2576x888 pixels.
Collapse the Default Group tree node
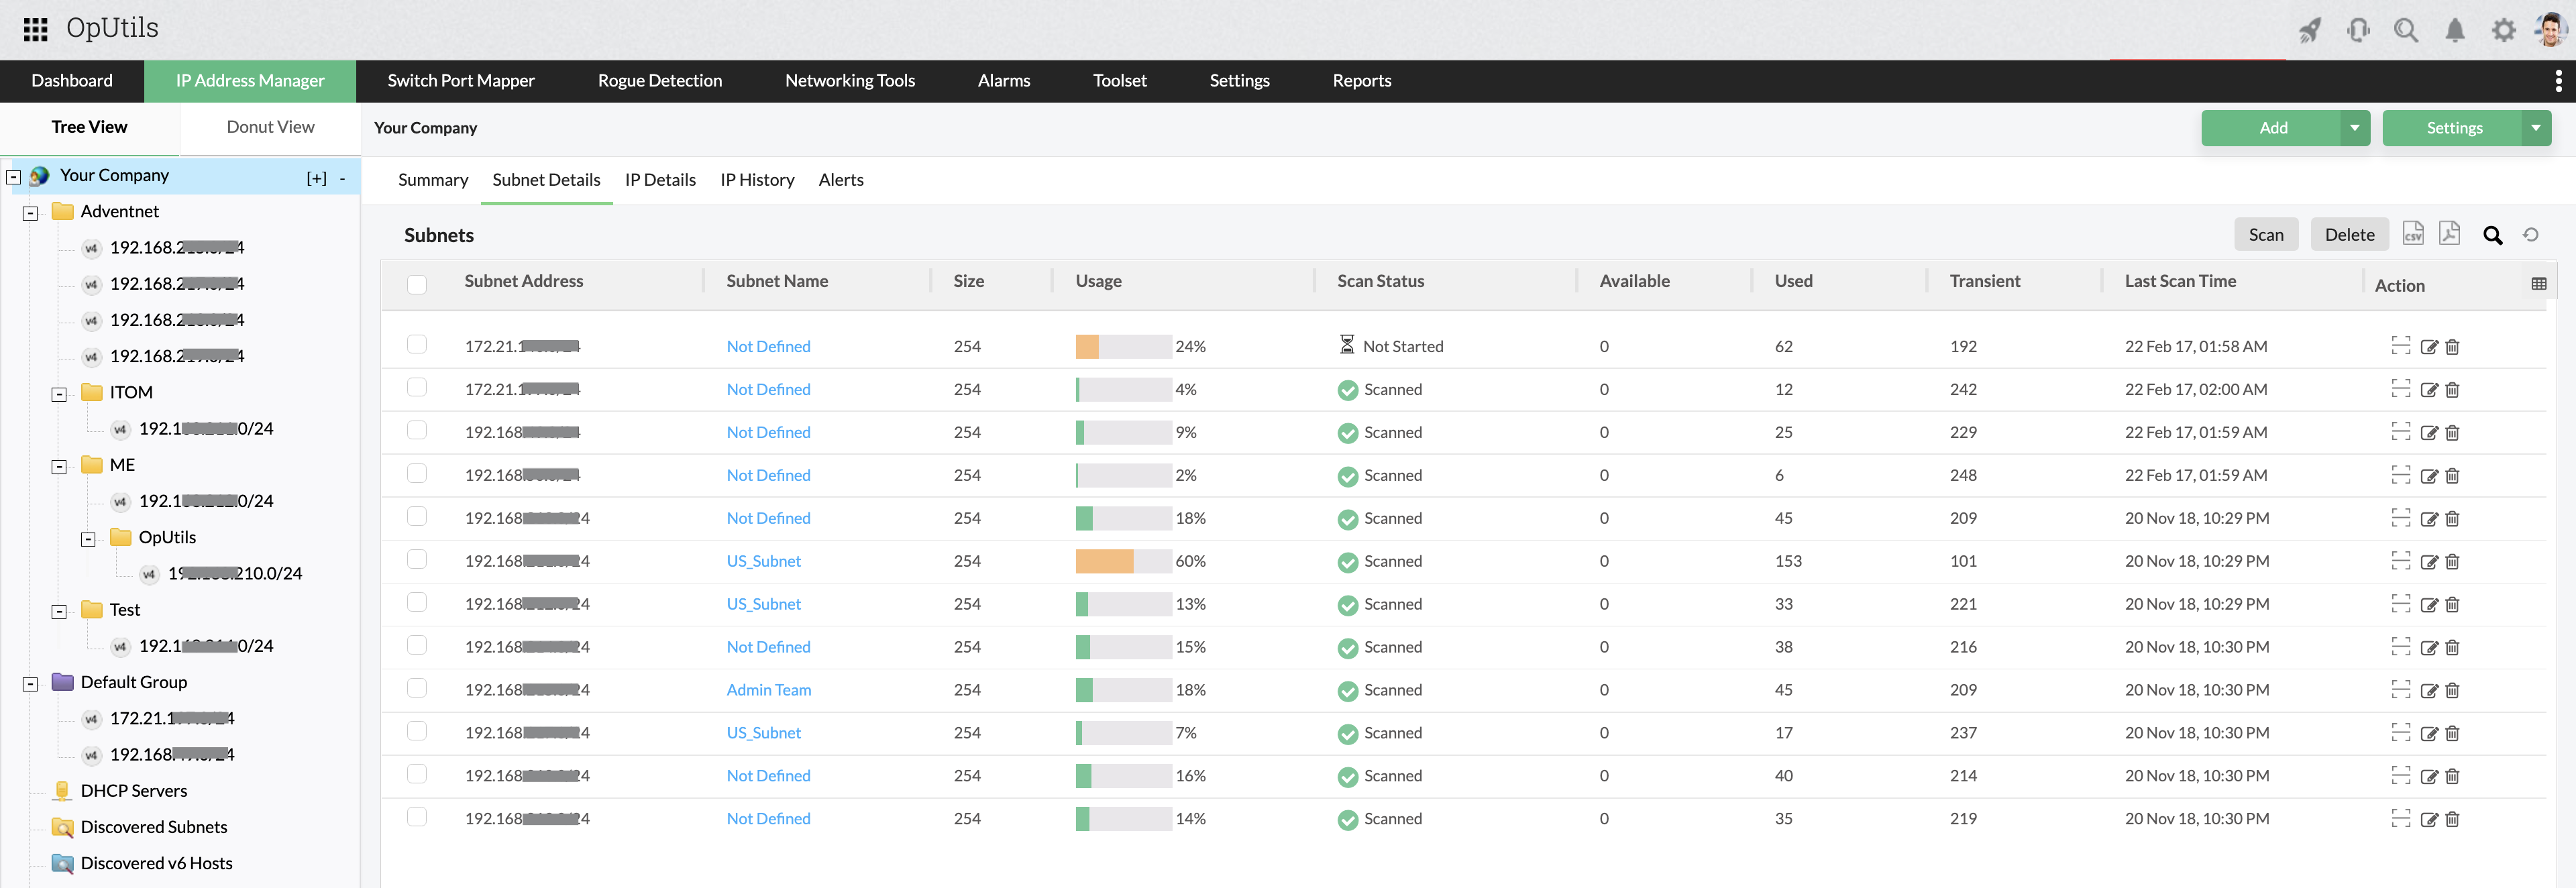point(30,684)
